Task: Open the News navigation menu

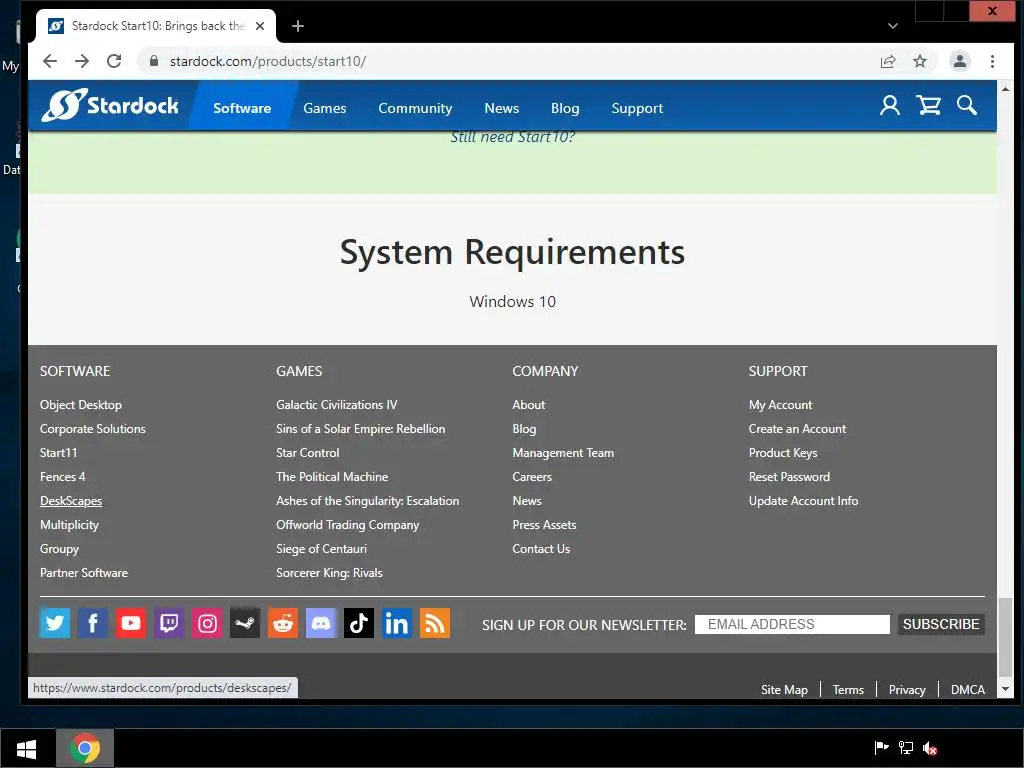Action: pos(502,108)
